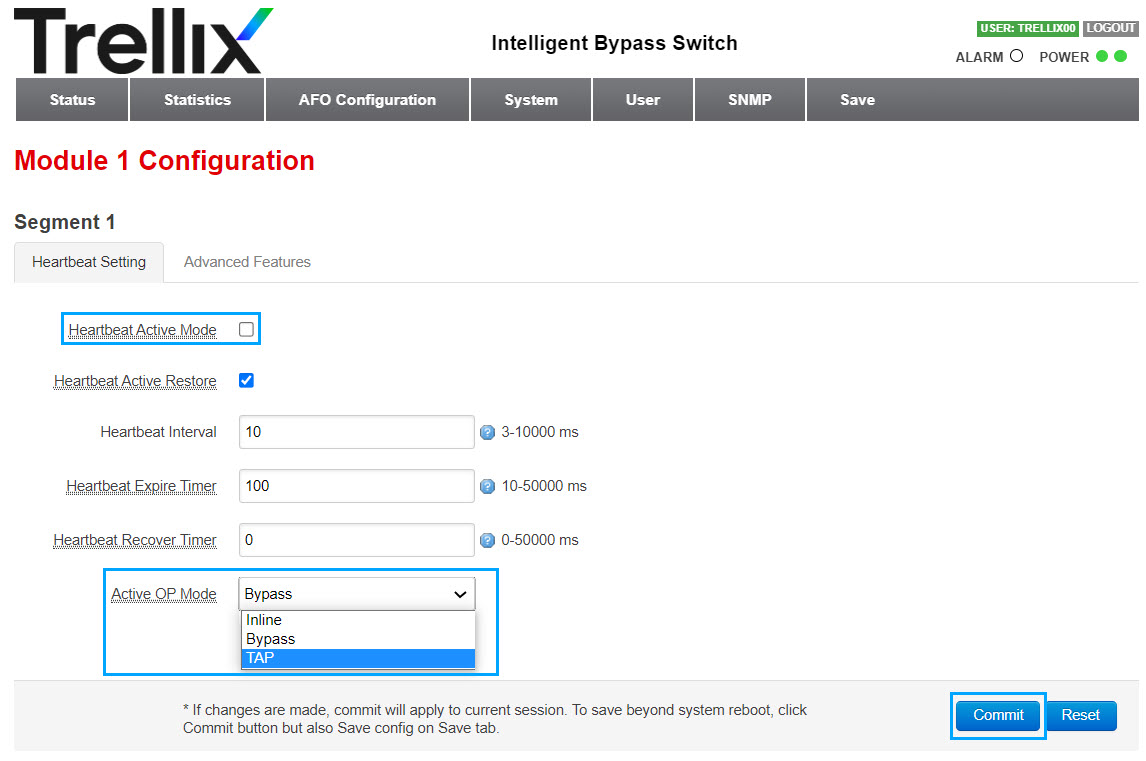
Task: Click the Active OP Mode label
Action: (164, 594)
